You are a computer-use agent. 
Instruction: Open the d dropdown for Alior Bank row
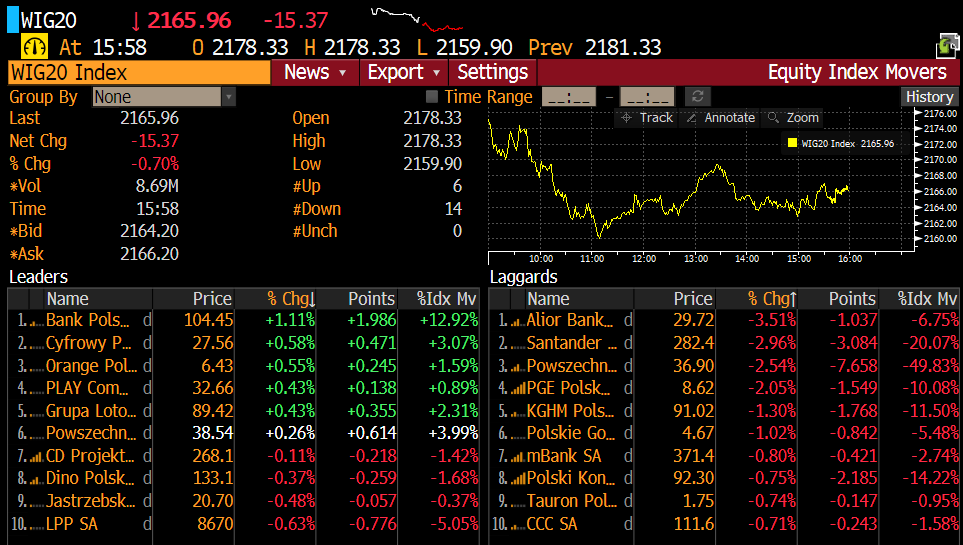tap(628, 321)
